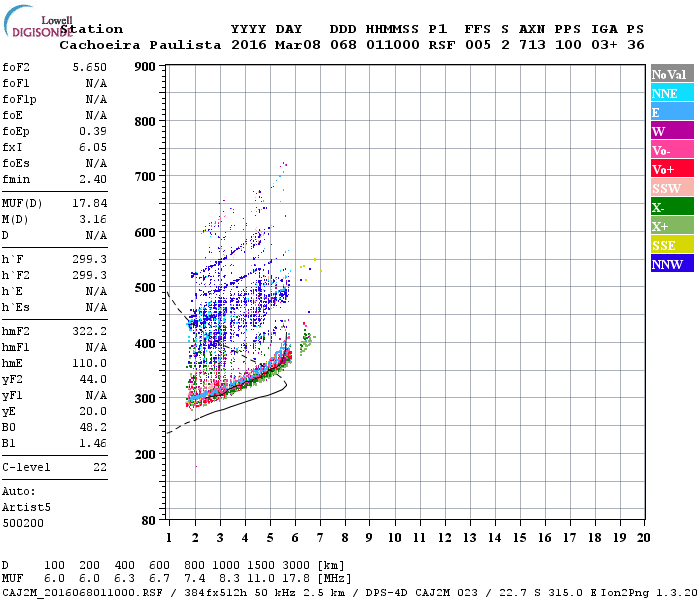Select the NNE cyan legend swatch
Image resolution: width=700 pixels, height=600 pixels.
tap(672, 93)
